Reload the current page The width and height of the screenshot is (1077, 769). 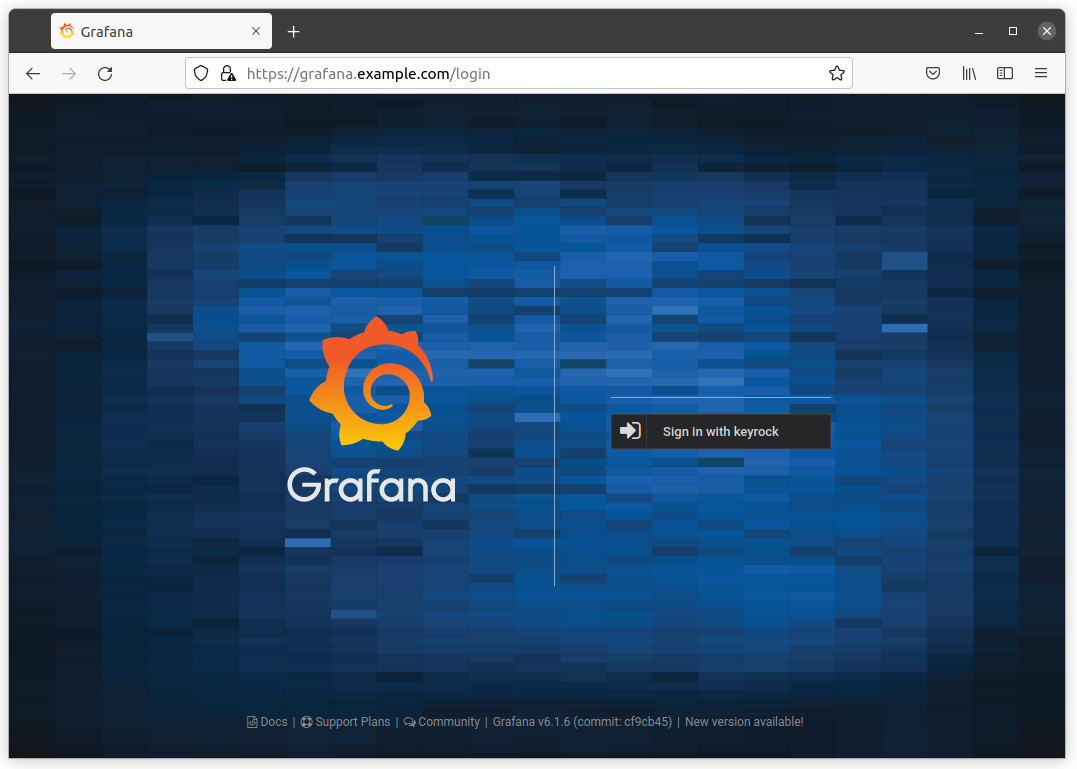105,73
